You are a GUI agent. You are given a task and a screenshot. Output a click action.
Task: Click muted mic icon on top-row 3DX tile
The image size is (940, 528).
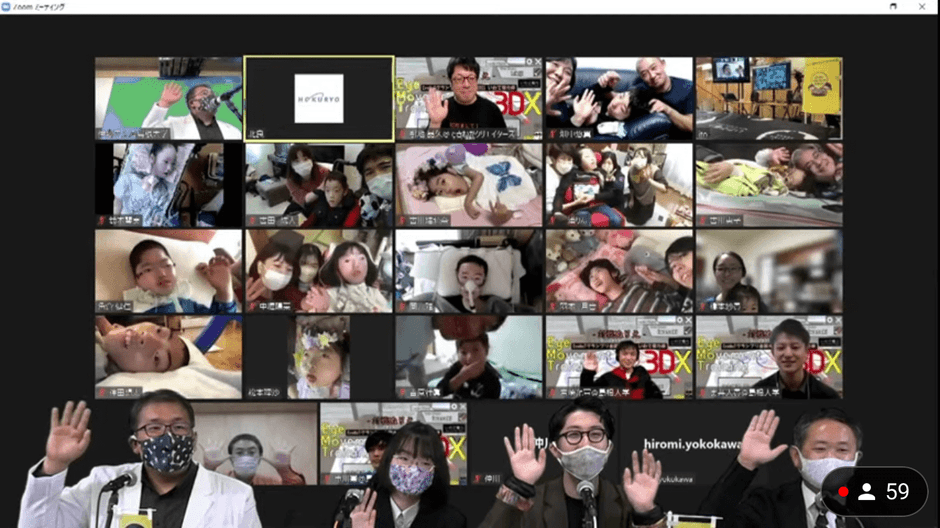[x=402, y=133]
